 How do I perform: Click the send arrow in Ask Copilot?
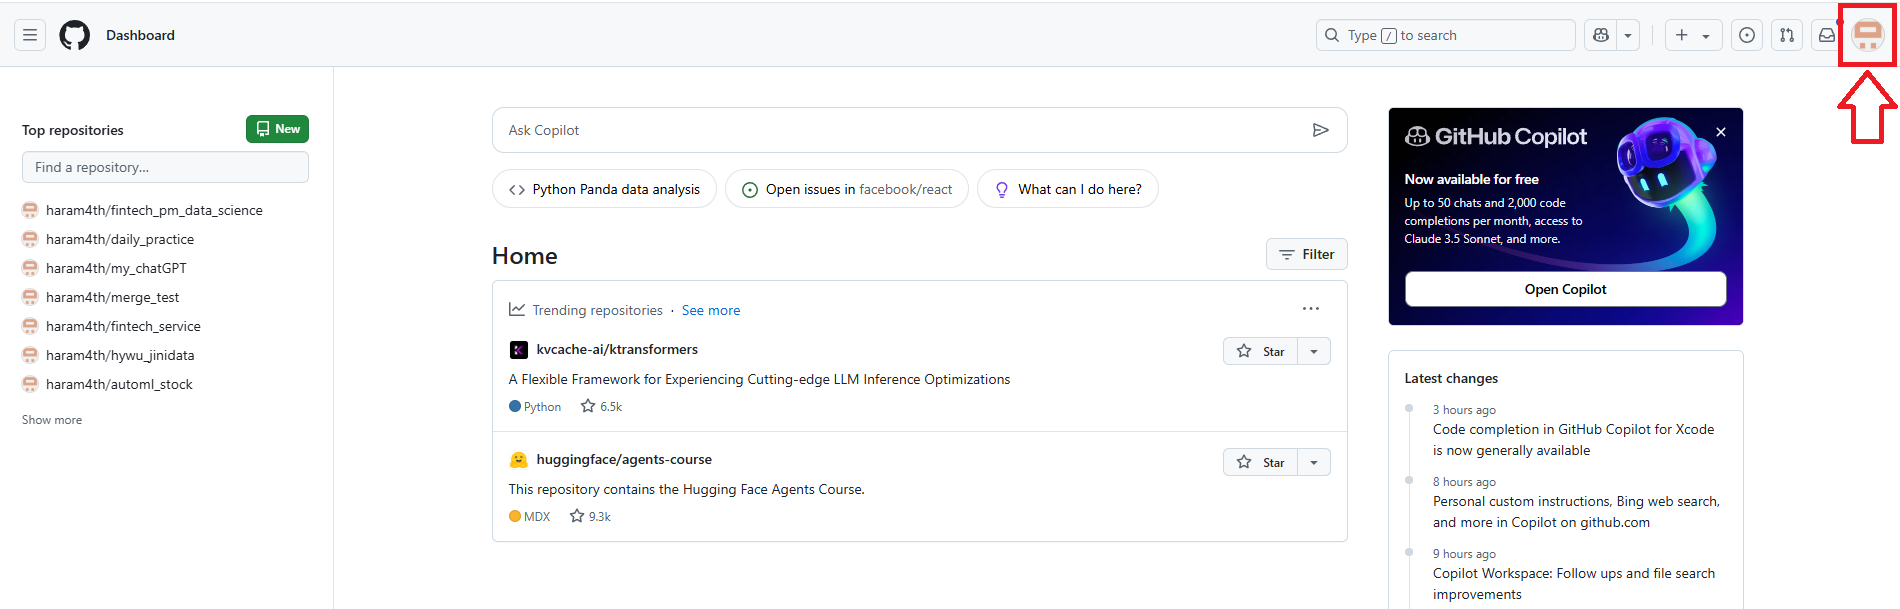1320,130
